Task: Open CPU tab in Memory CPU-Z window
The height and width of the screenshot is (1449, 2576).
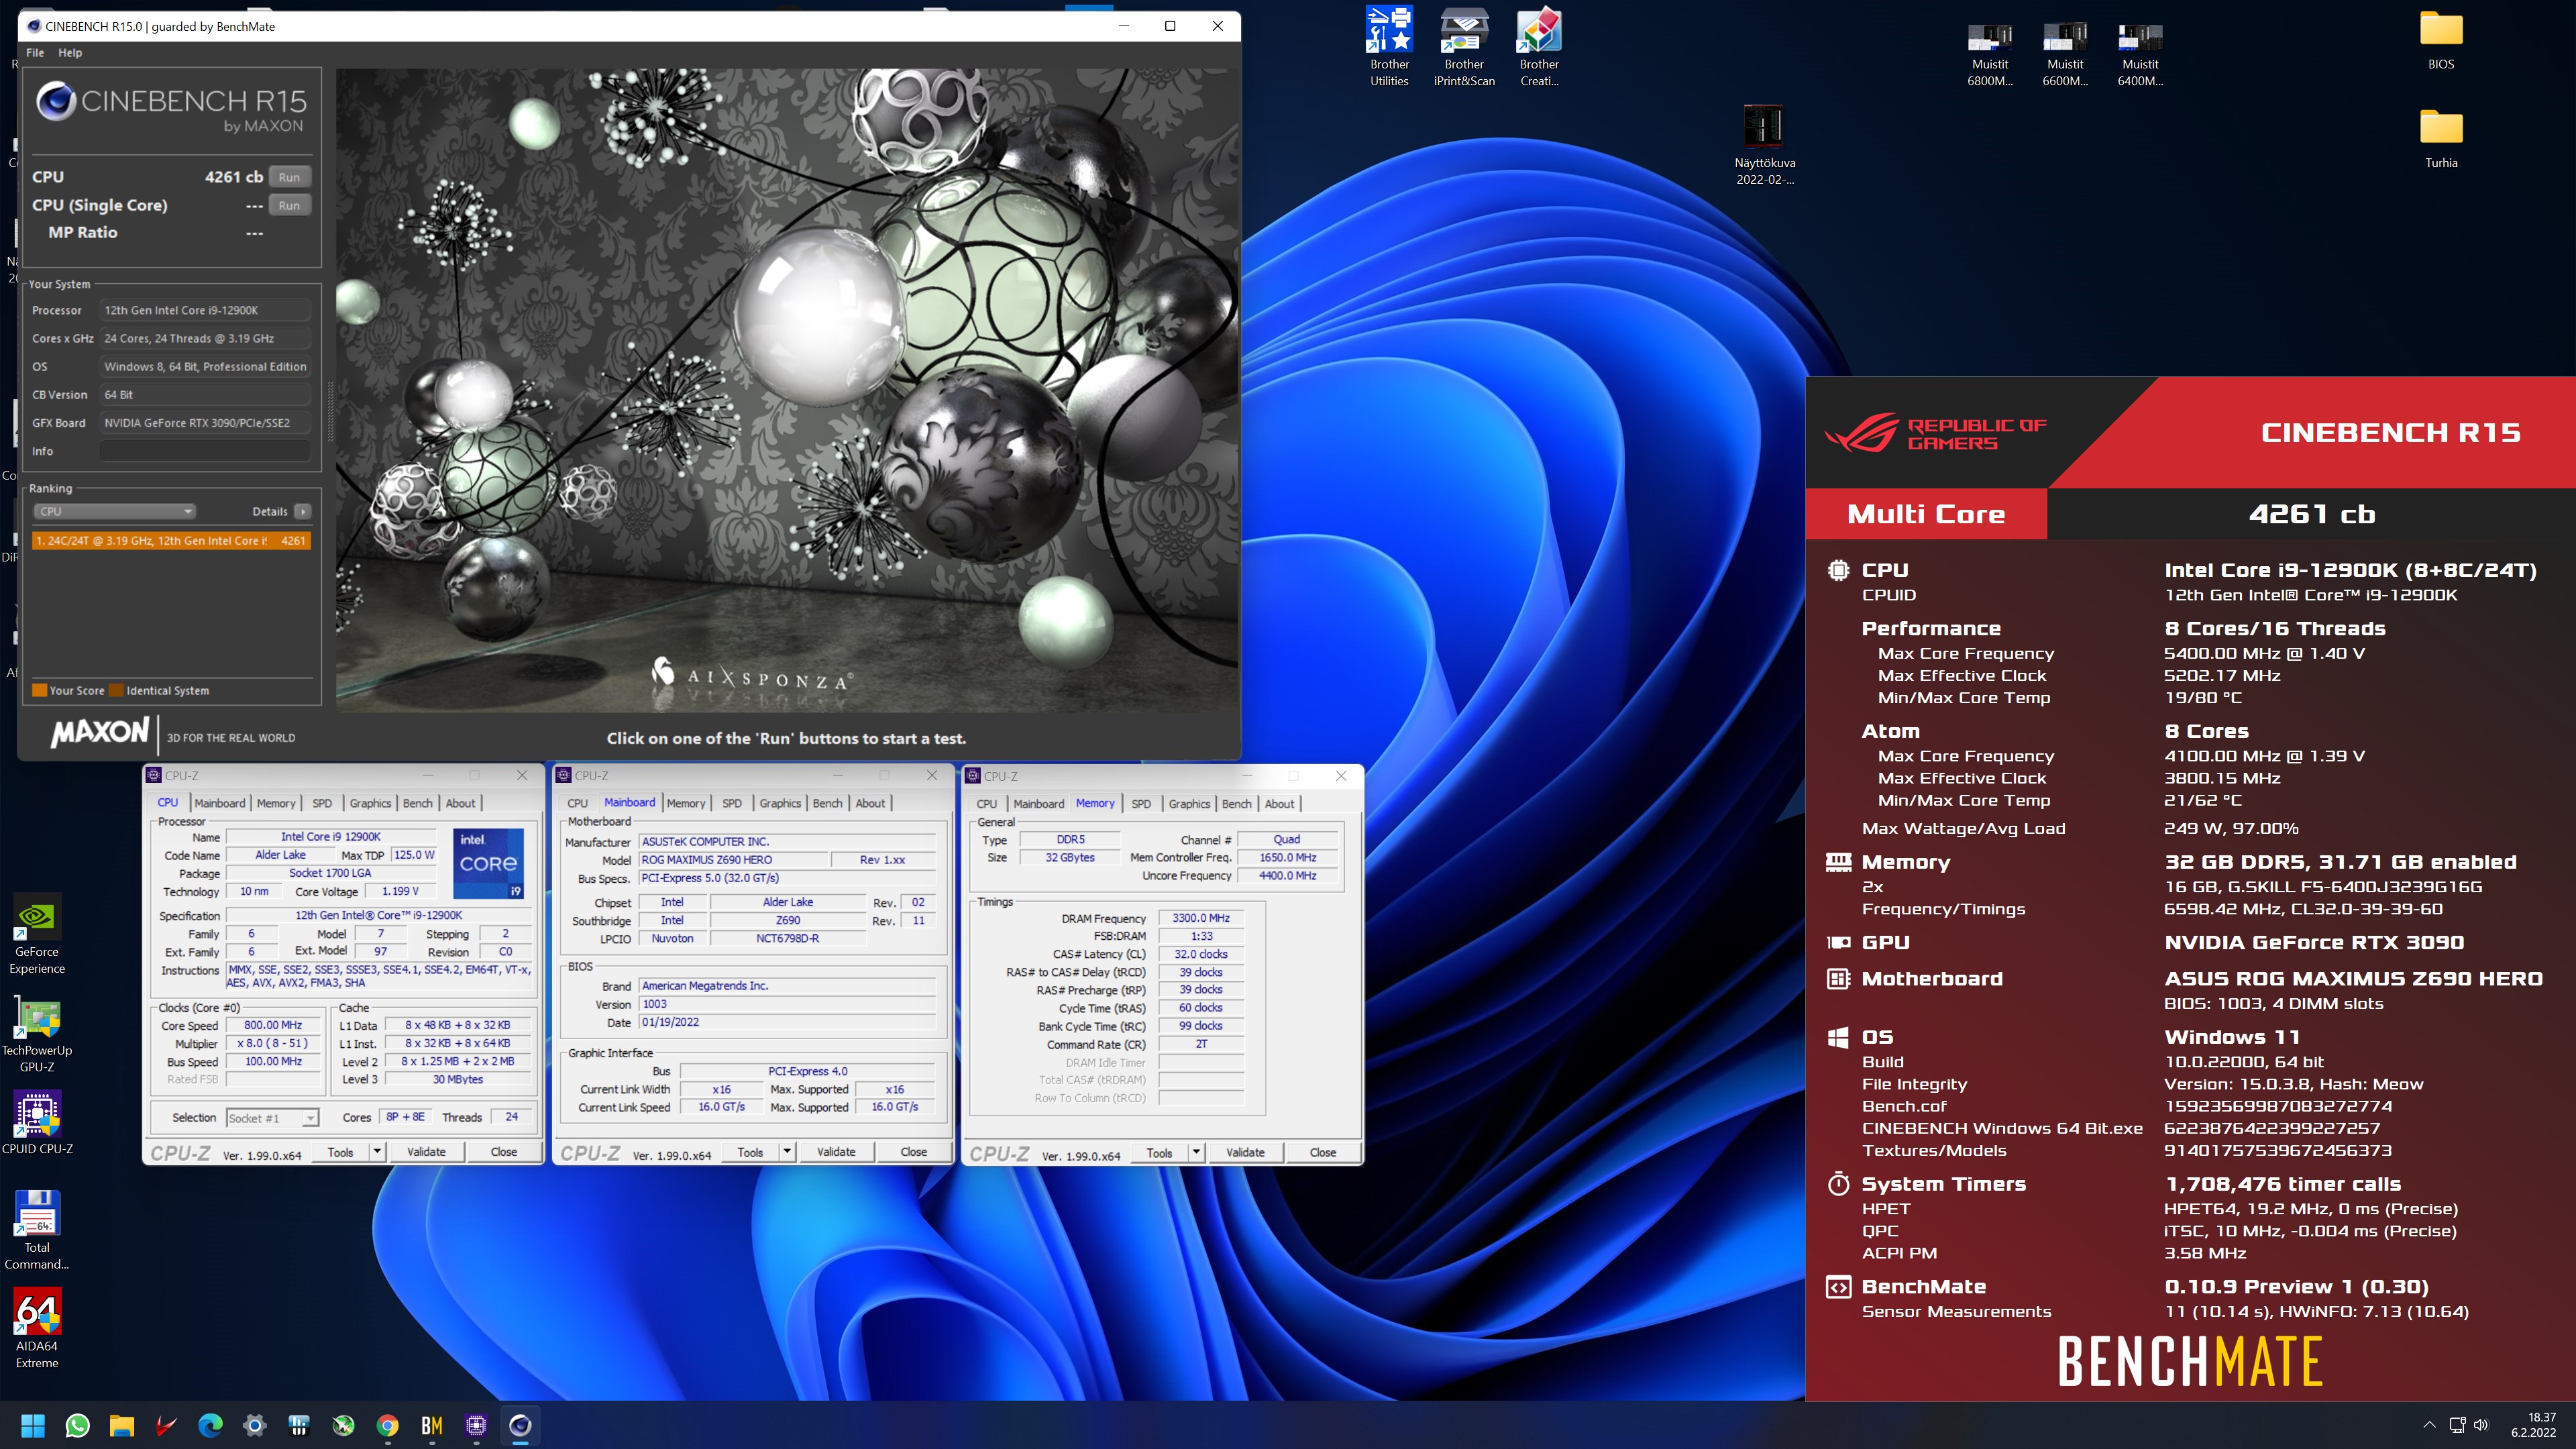Action: click(x=986, y=804)
